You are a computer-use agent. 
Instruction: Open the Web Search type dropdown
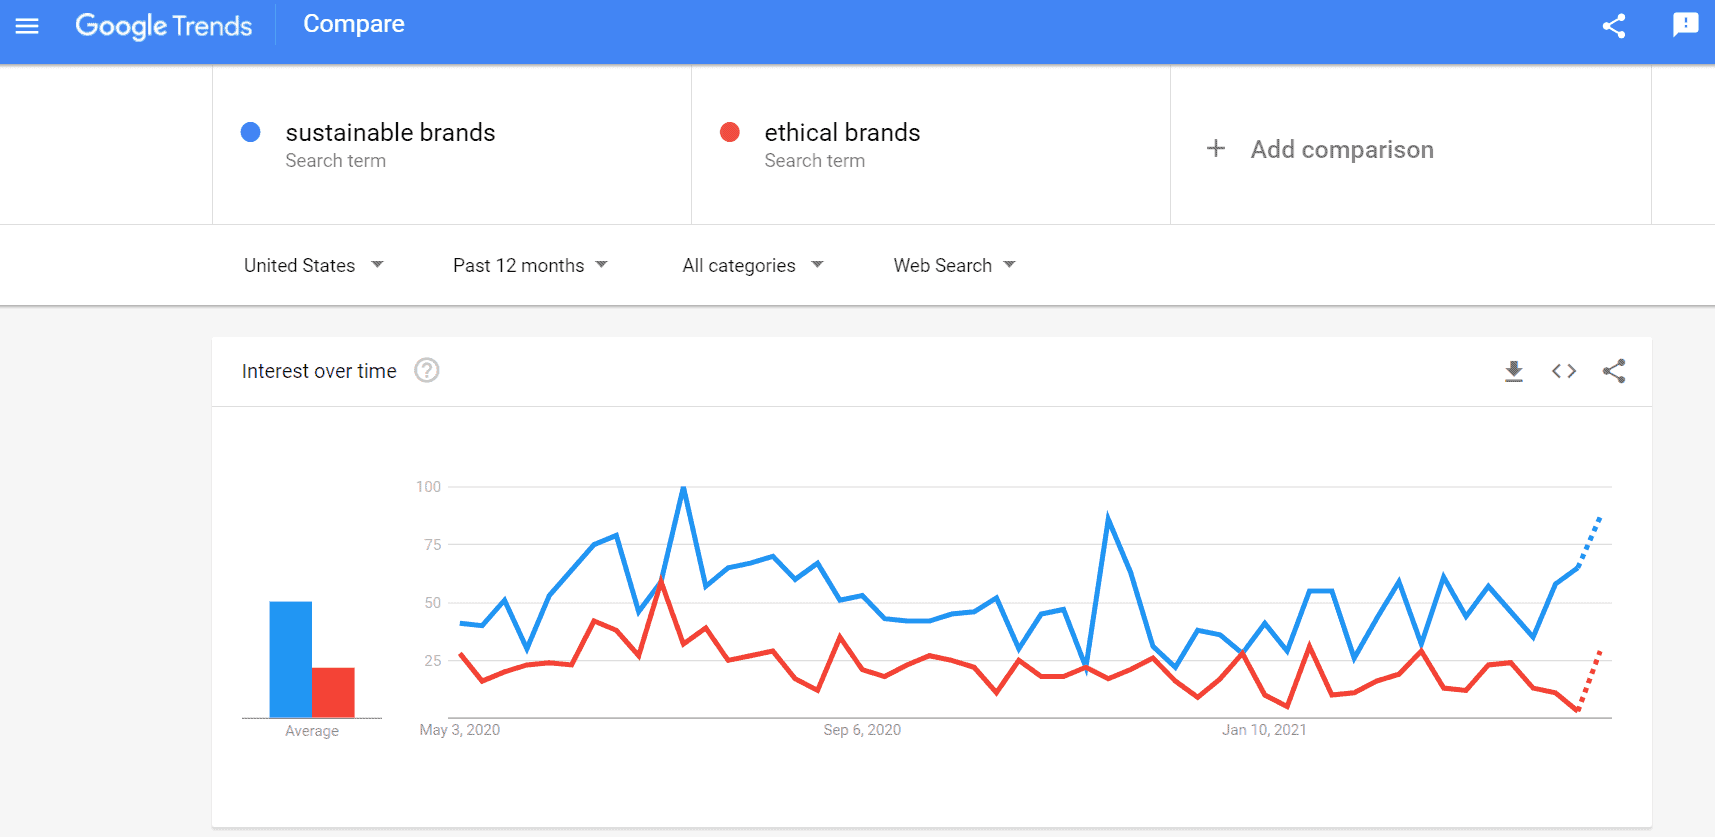[955, 265]
